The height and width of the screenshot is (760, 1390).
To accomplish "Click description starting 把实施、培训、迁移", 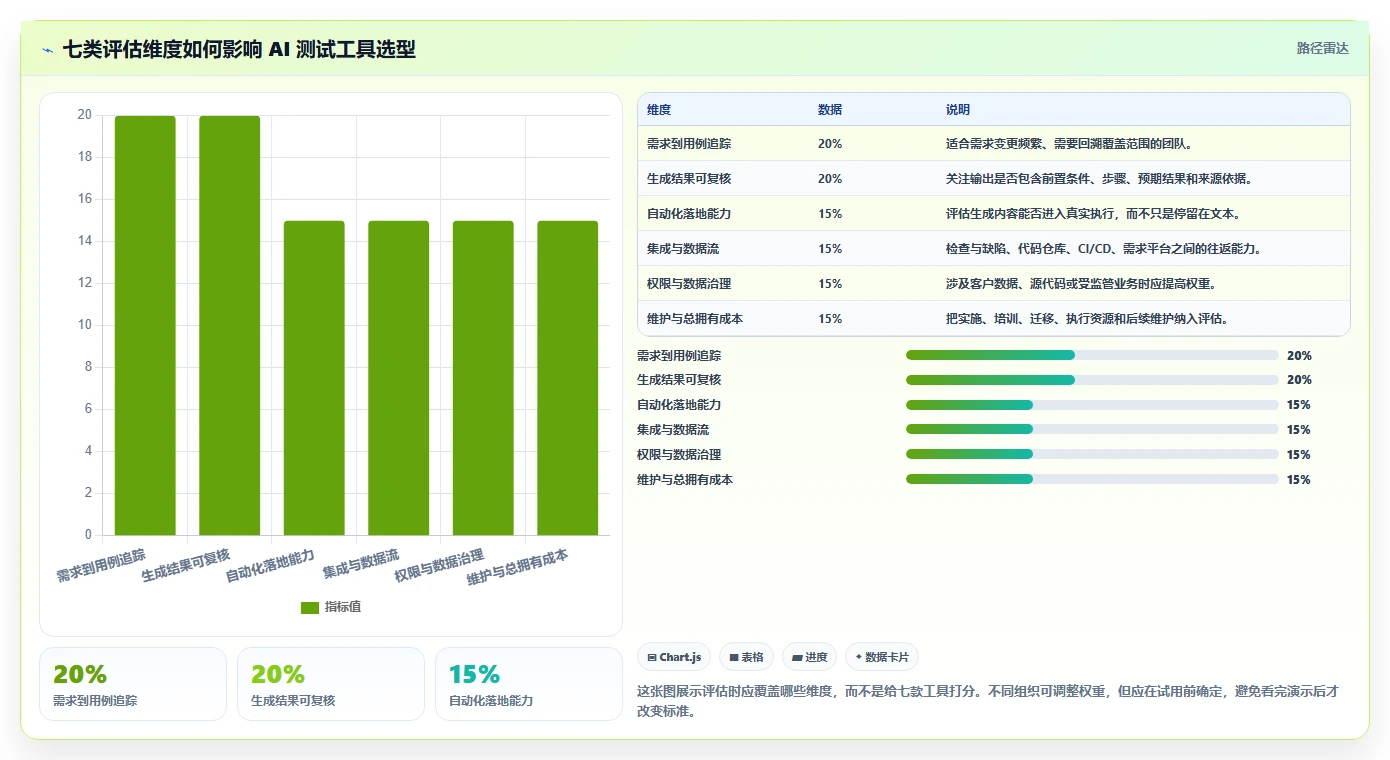I will [1087, 319].
